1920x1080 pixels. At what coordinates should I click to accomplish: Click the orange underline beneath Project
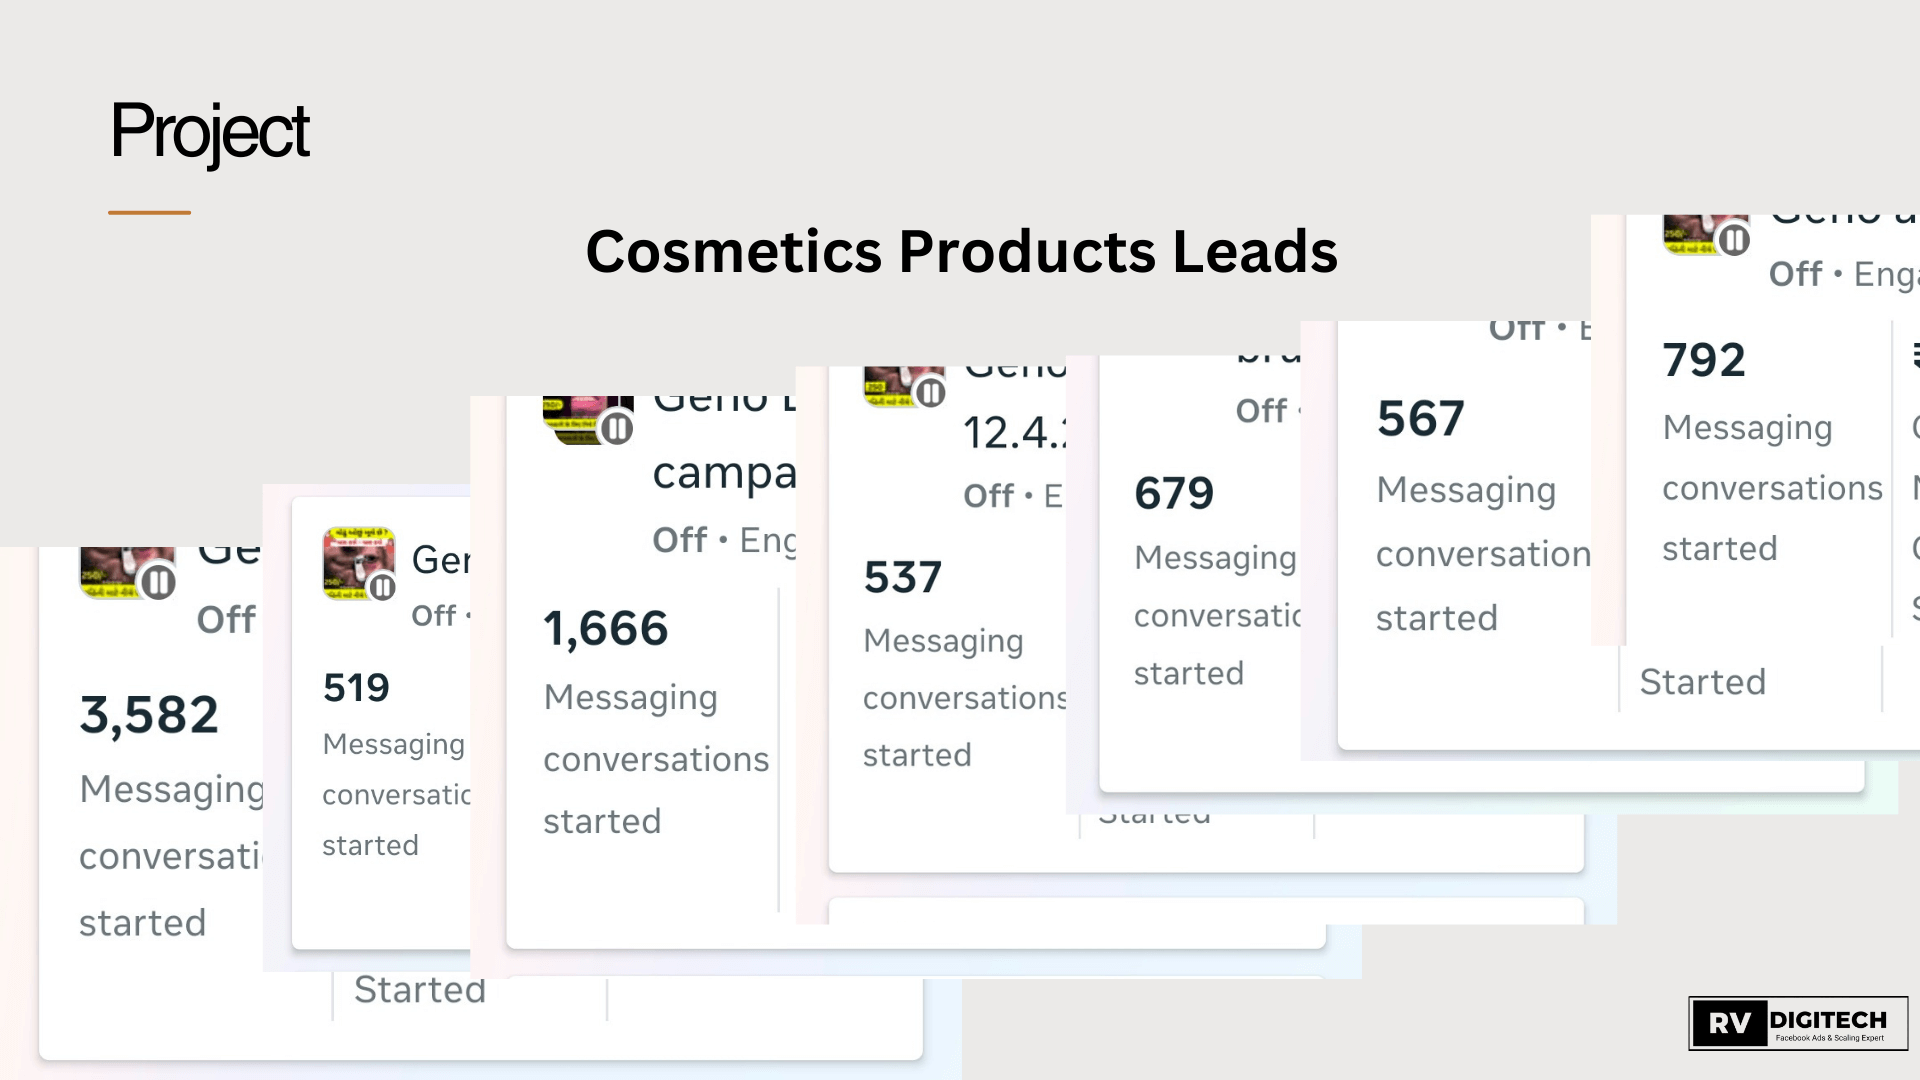pos(149,213)
